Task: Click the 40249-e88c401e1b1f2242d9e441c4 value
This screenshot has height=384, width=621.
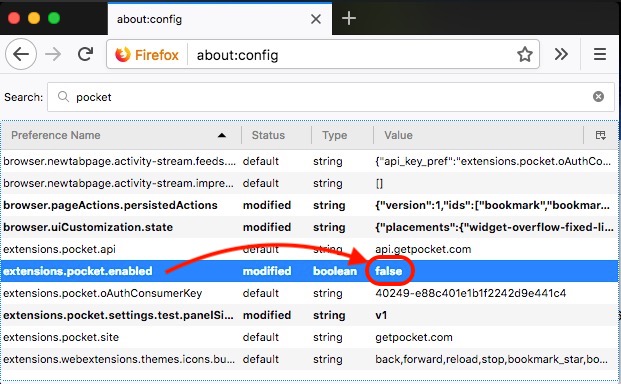Action: click(x=471, y=293)
